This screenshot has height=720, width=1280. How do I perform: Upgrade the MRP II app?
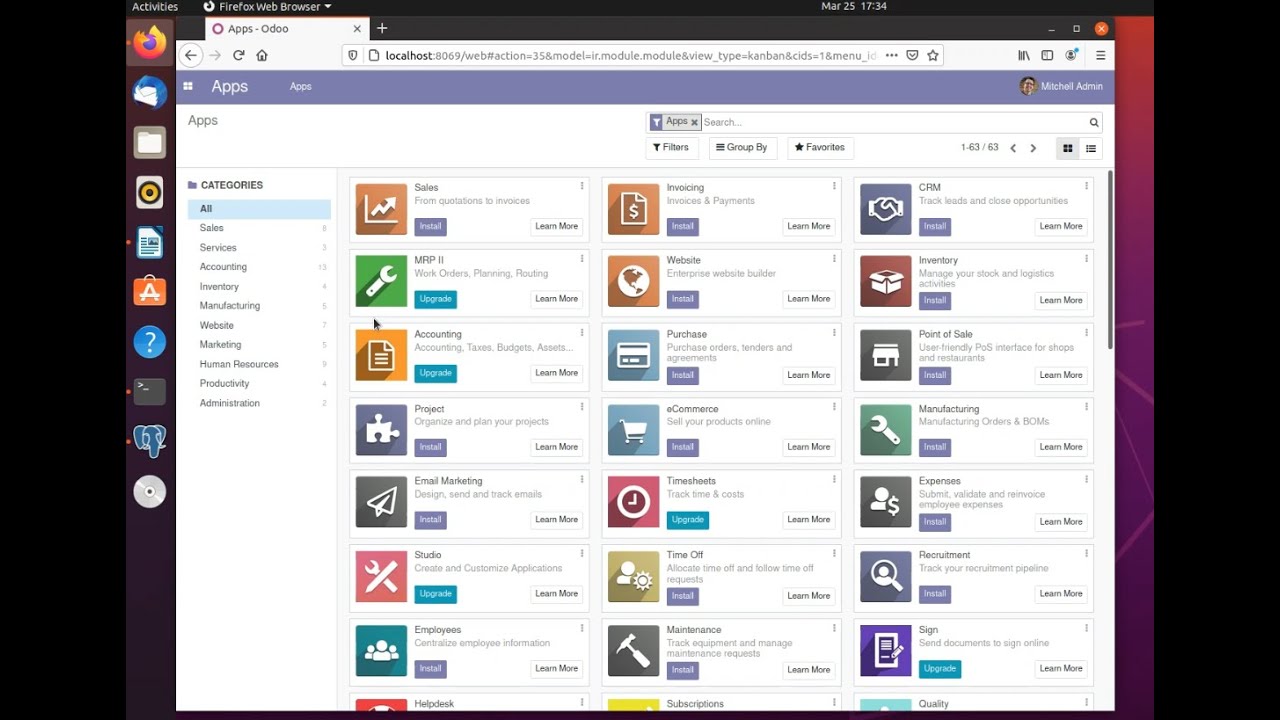pos(435,299)
